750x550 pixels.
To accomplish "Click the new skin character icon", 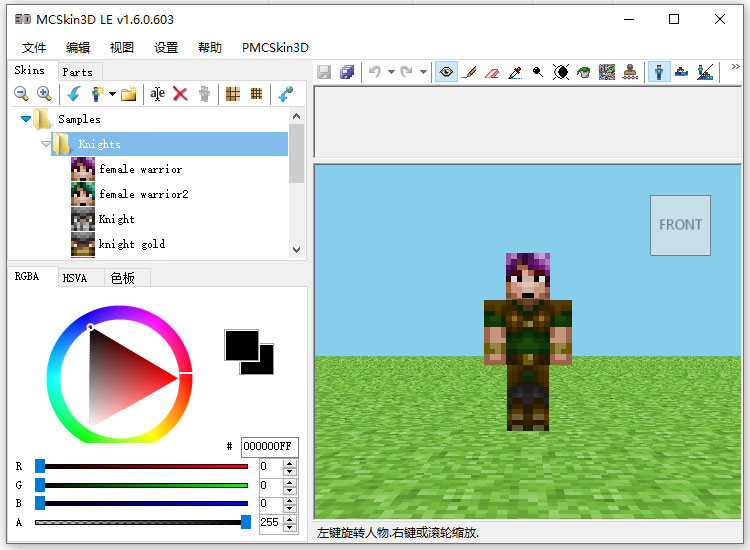I will [x=97, y=94].
